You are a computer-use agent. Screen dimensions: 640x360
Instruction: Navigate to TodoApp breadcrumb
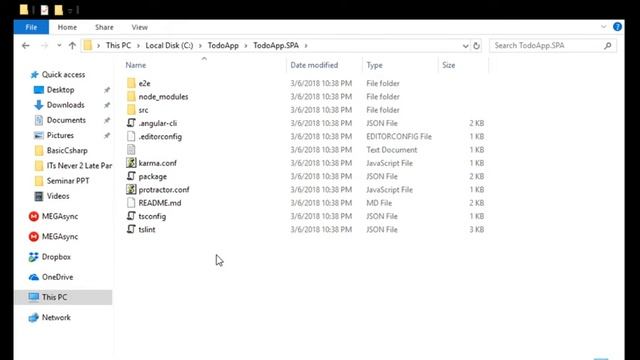(x=223, y=46)
